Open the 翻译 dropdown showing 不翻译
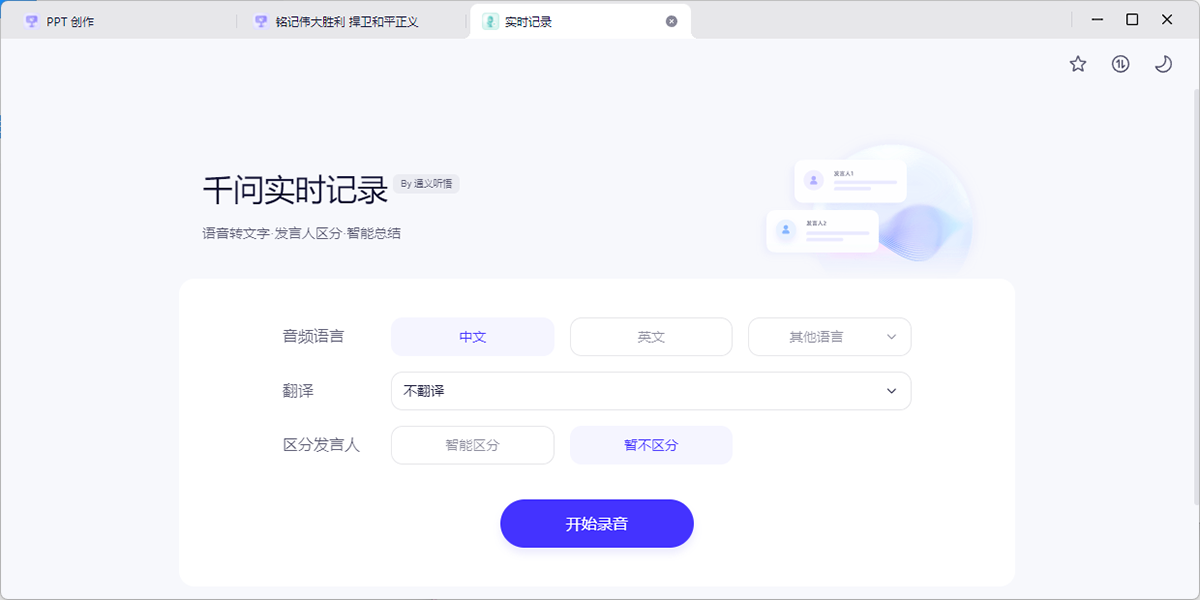The height and width of the screenshot is (600, 1200). tap(650, 391)
